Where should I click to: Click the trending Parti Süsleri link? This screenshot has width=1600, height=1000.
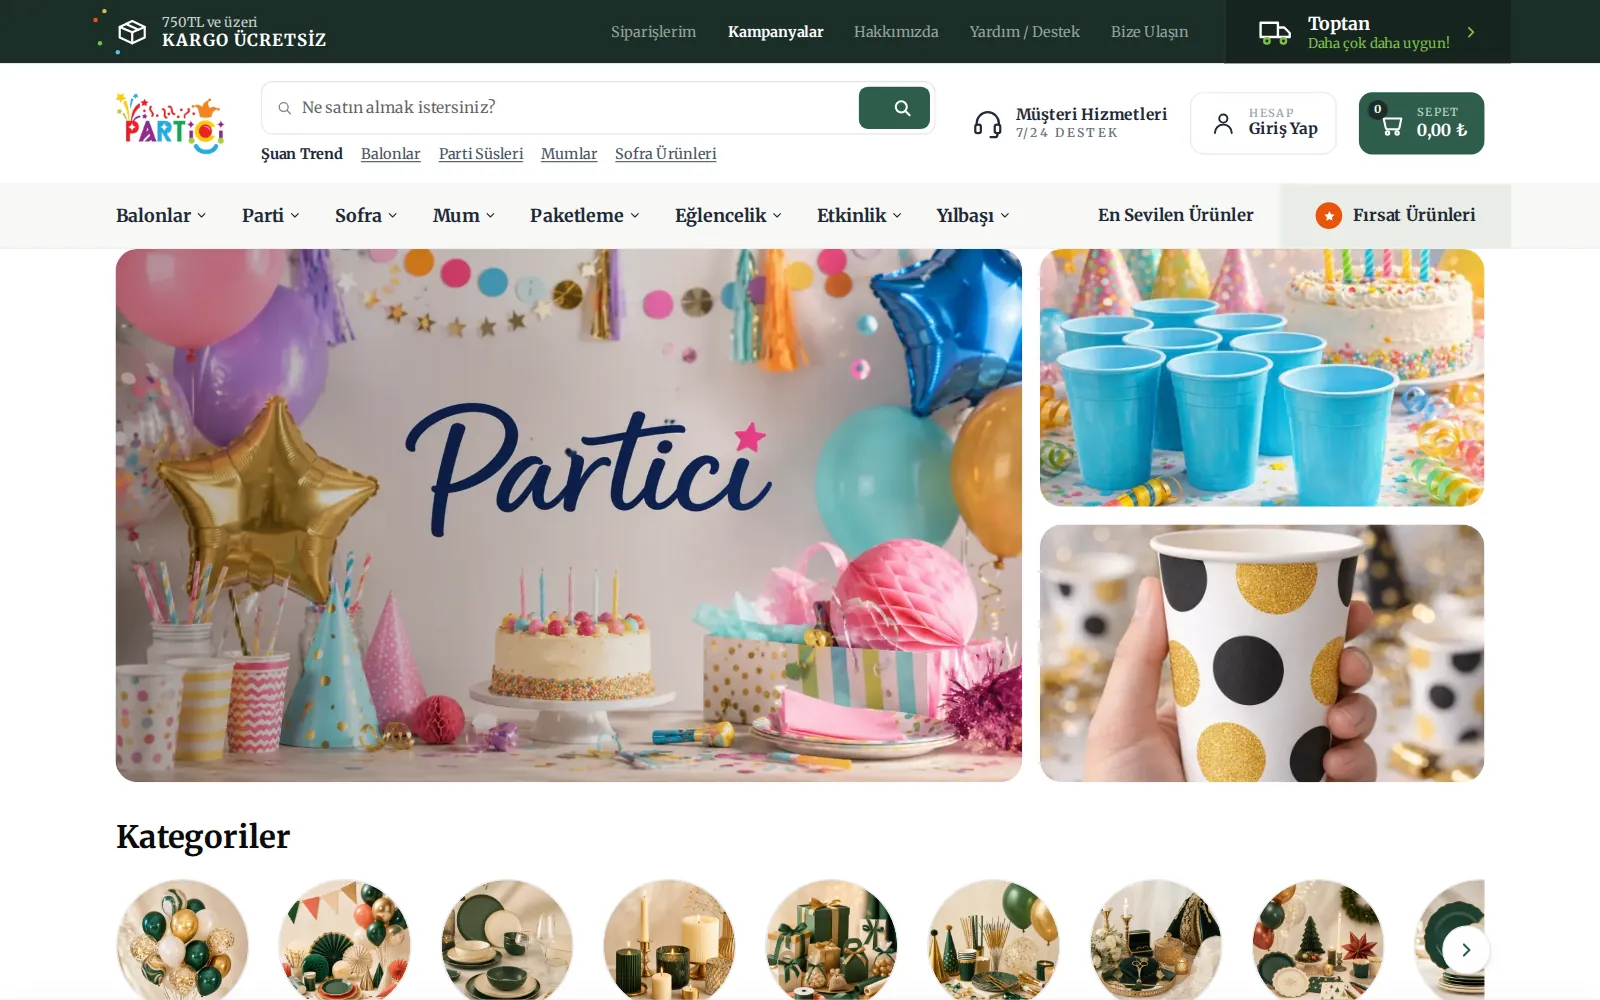[x=481, y=154]
